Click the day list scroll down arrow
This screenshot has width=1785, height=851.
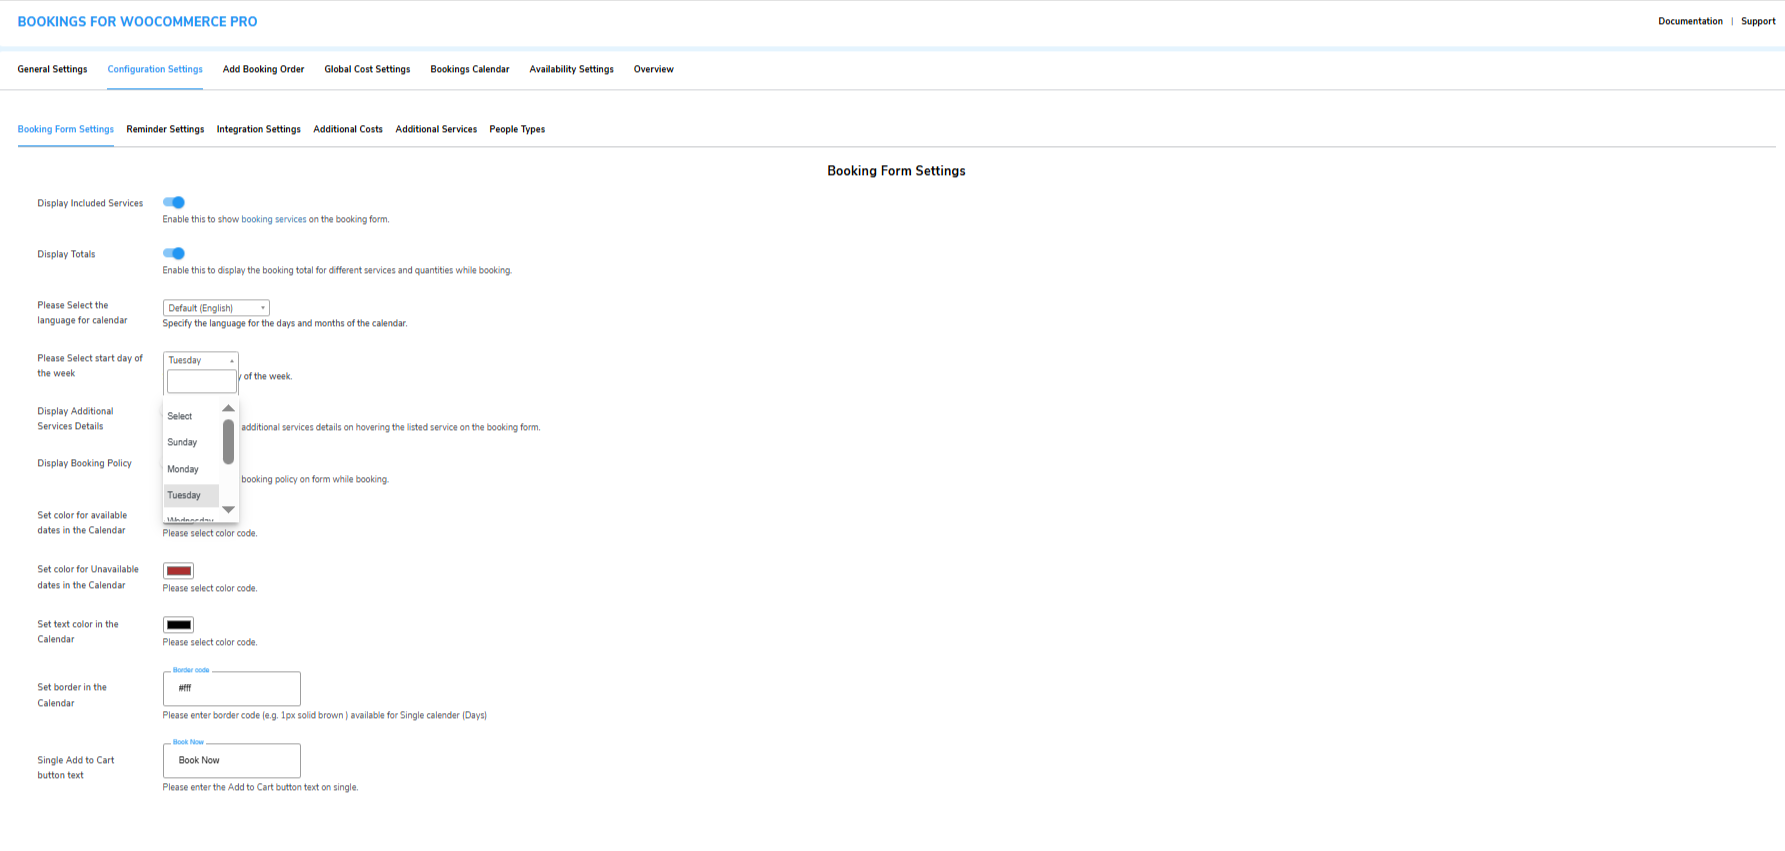coord(228,510)
